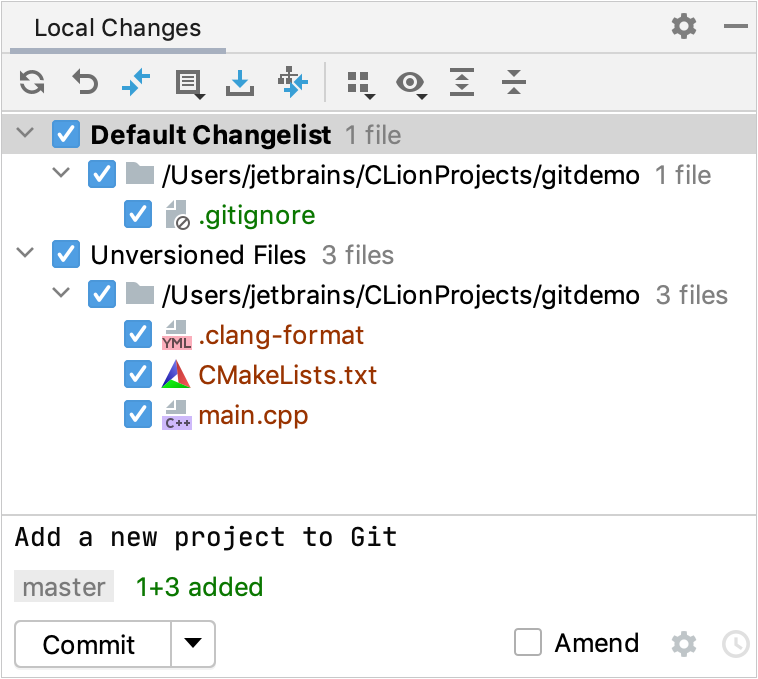Select CMakeLists.txt in the file tree

(x=287, y=375)
